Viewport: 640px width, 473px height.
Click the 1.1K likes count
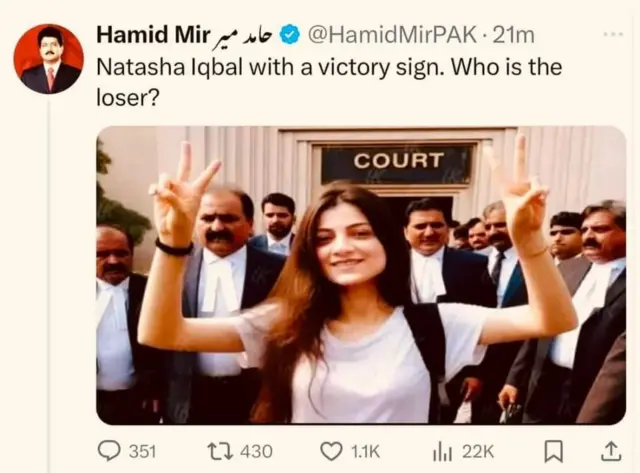pos(365,452)
